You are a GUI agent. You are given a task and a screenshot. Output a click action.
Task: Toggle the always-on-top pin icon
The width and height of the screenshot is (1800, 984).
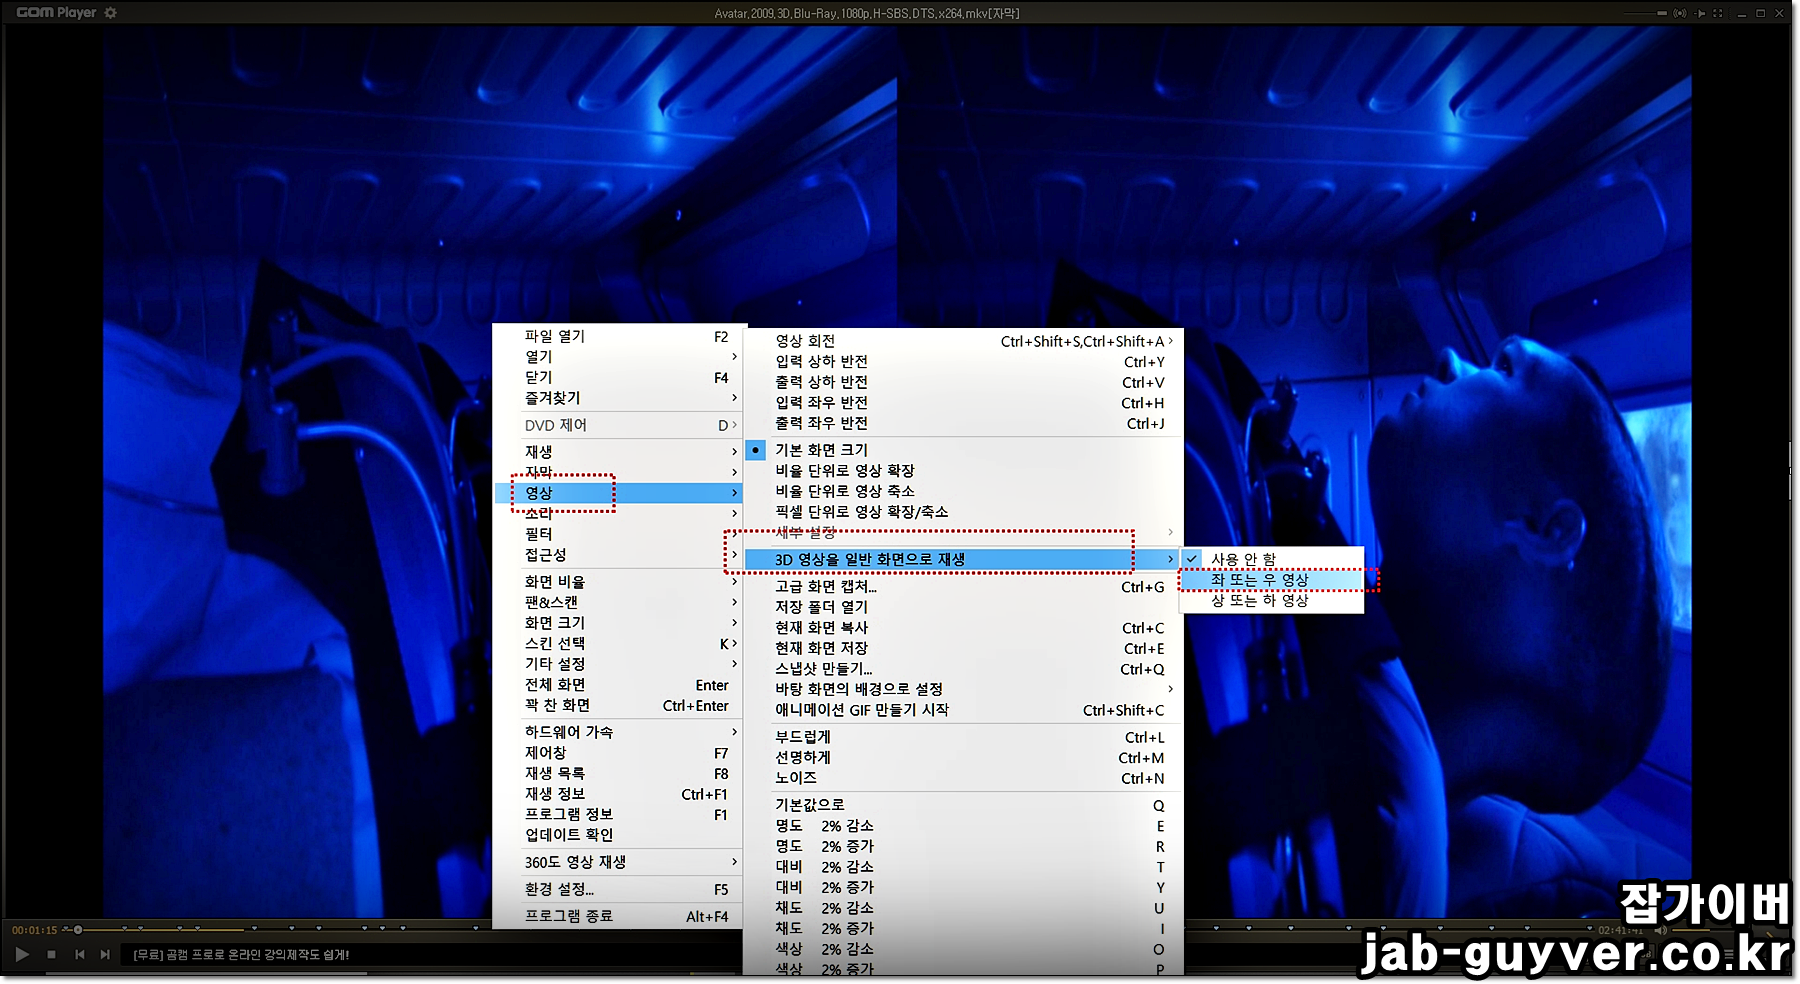click(1699, 13)
